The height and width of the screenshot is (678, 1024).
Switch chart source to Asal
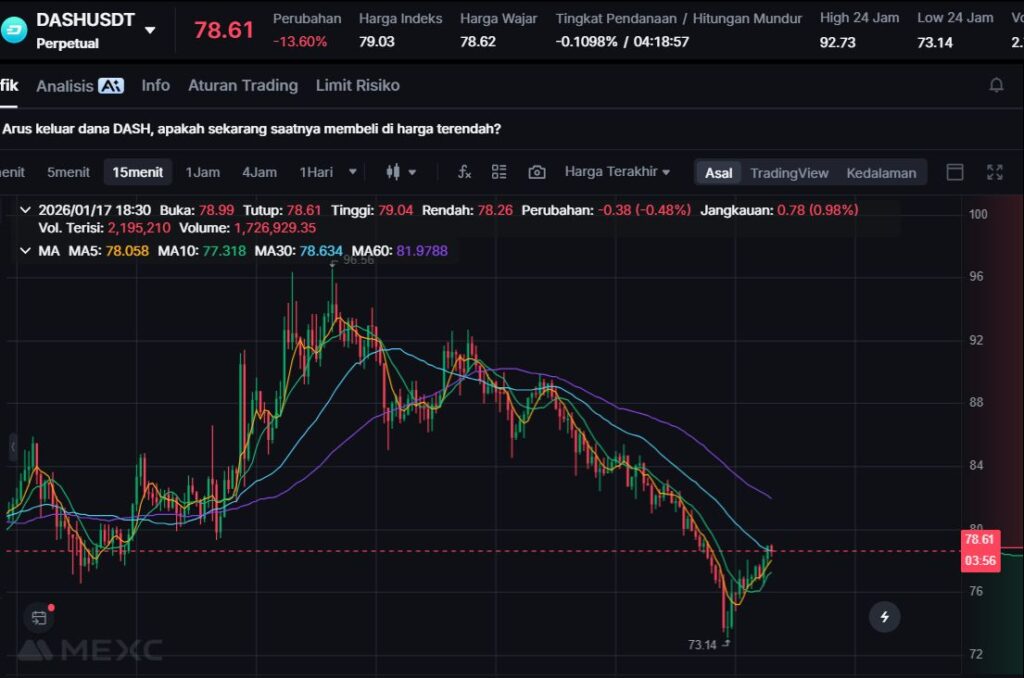tap(718, 173)
